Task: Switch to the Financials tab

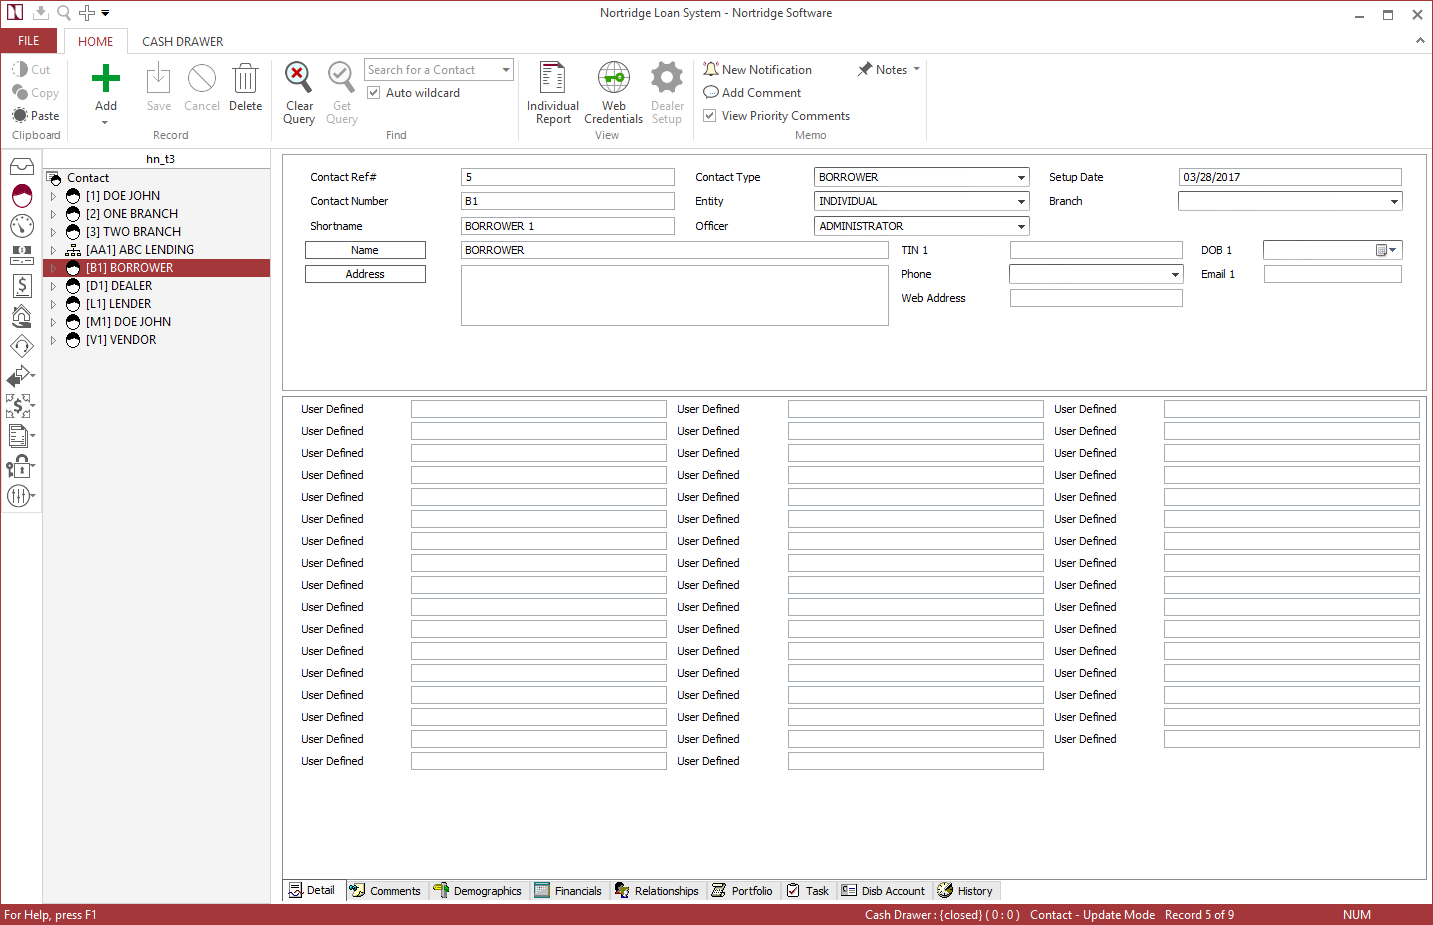Action: coord(568,890)
